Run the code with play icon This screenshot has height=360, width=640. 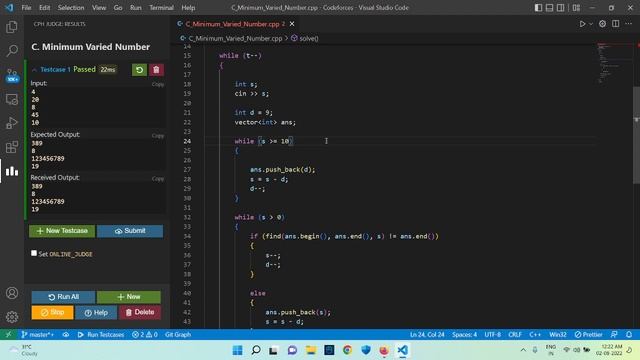pyautogui.click(x=582, y=24)
